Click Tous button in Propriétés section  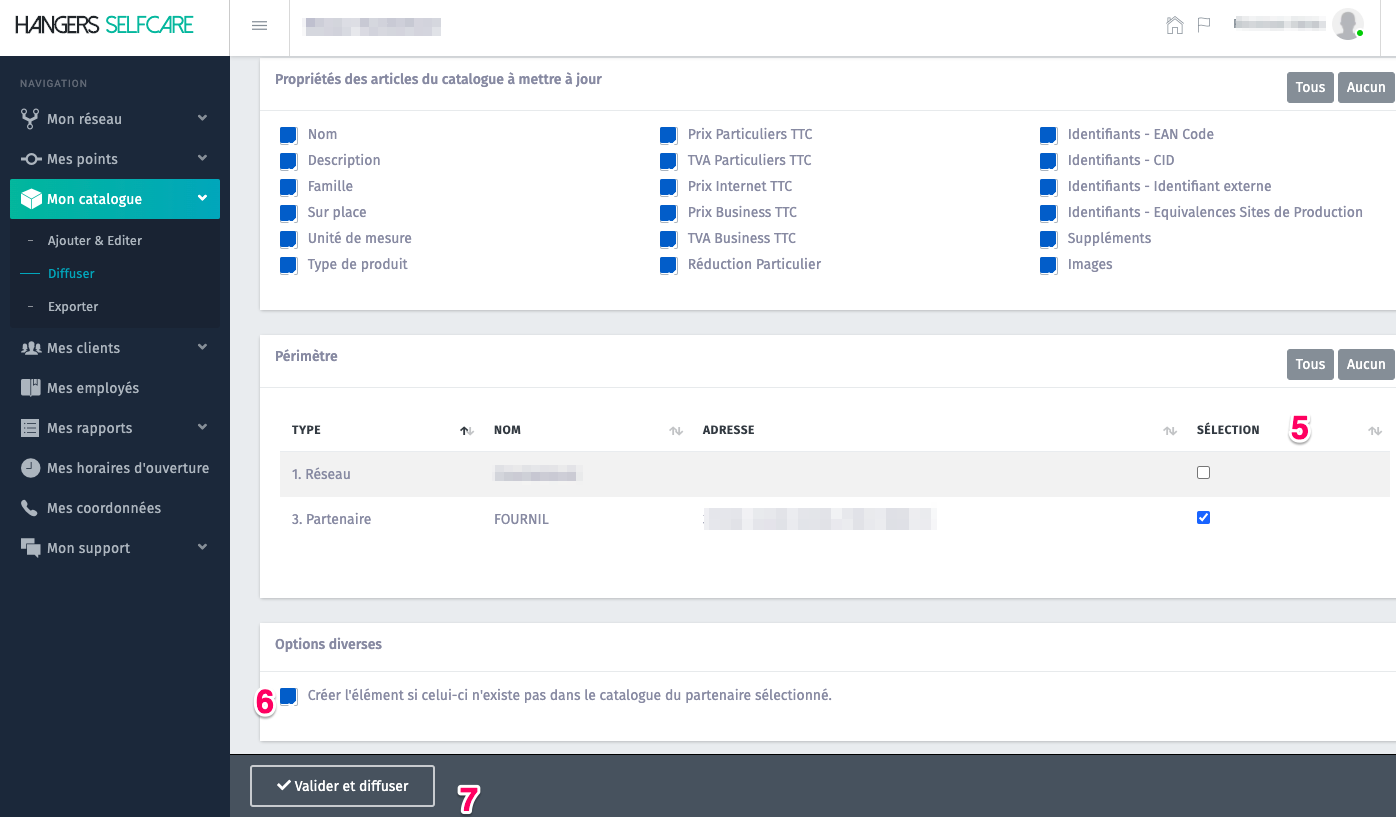(x=1310, y=87)
